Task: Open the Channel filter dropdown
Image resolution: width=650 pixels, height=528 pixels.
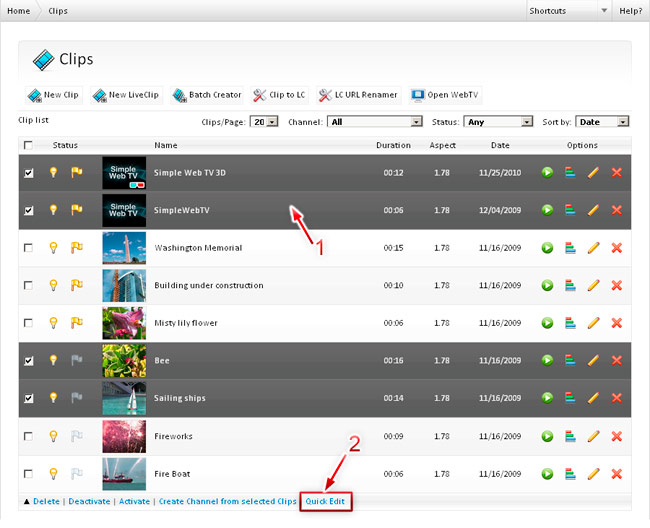Action: 375,122
